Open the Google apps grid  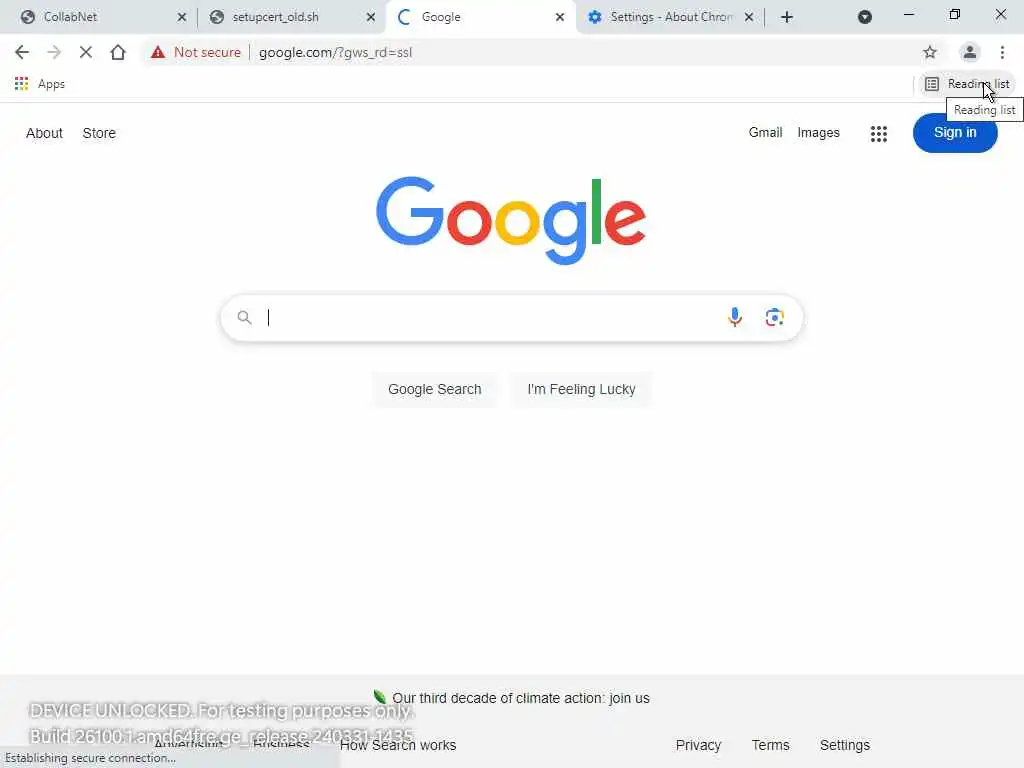[879, 133]
